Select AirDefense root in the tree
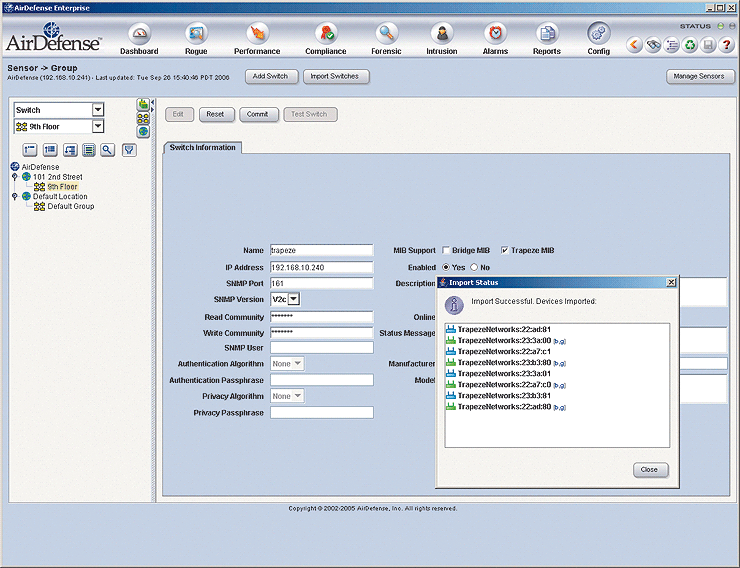740x568 pixels. click(40, 167)
